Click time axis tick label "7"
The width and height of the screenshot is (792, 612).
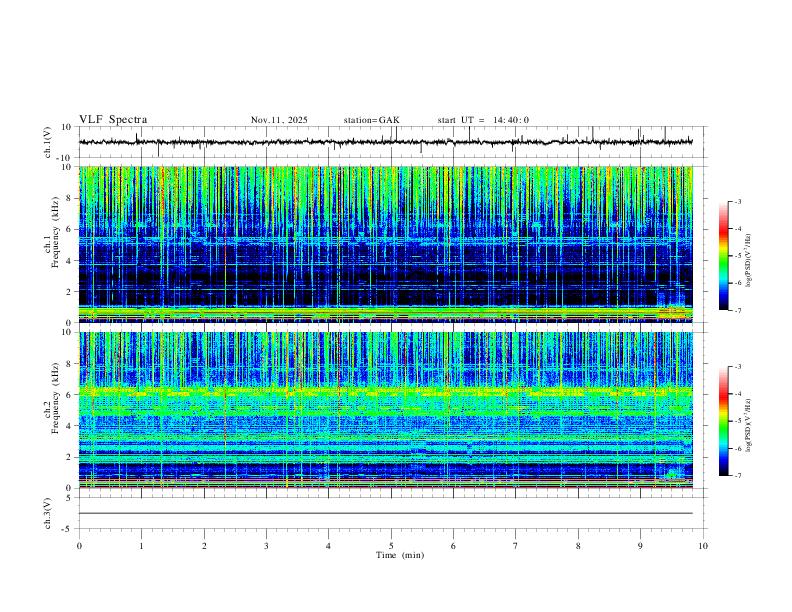[516, 546]
